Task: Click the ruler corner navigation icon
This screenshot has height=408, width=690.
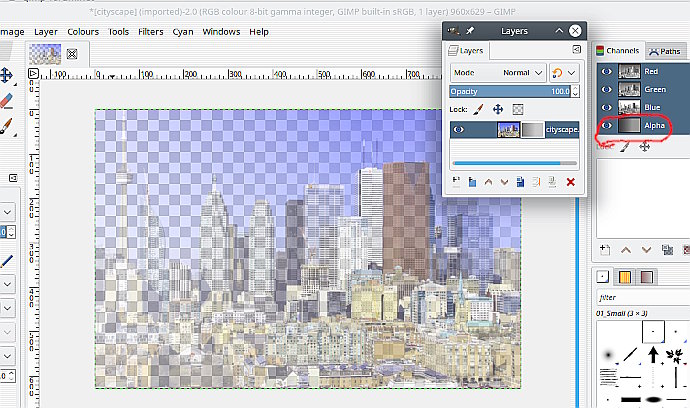Action: point(33,74)
